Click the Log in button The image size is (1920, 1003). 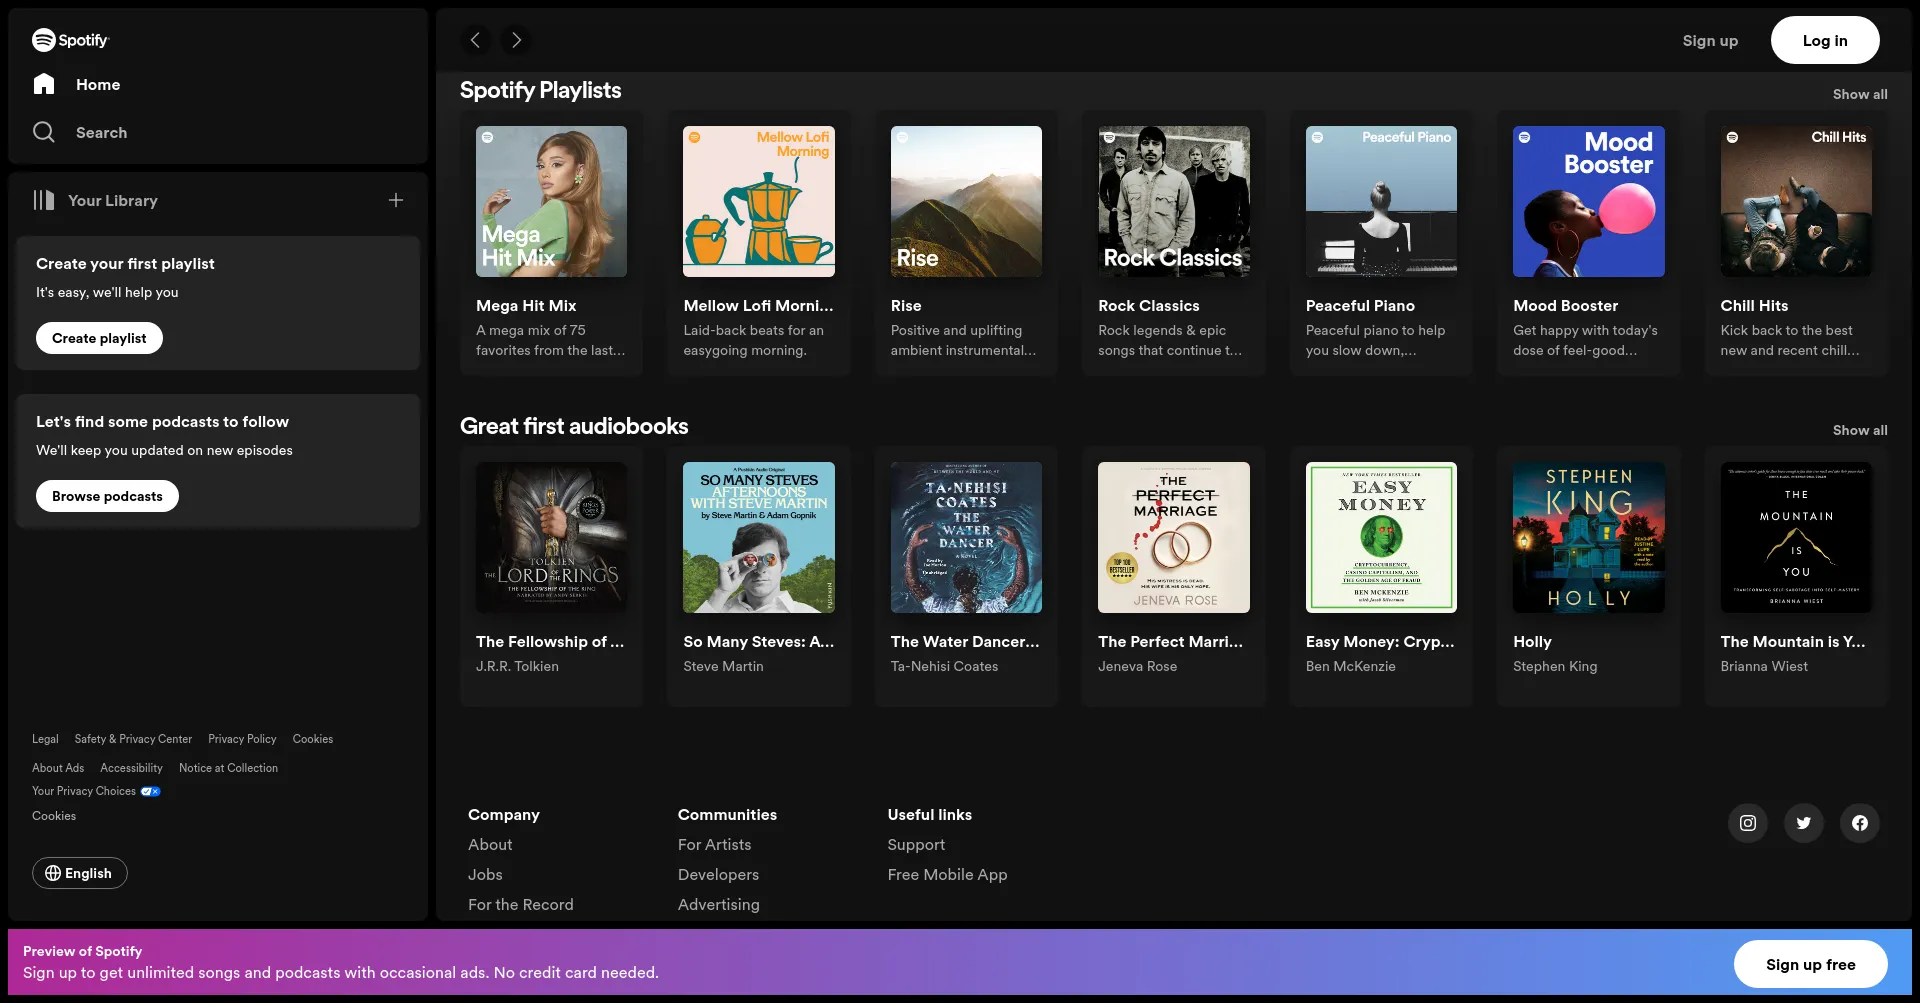pyautogui.click(x=1825, y=40)
